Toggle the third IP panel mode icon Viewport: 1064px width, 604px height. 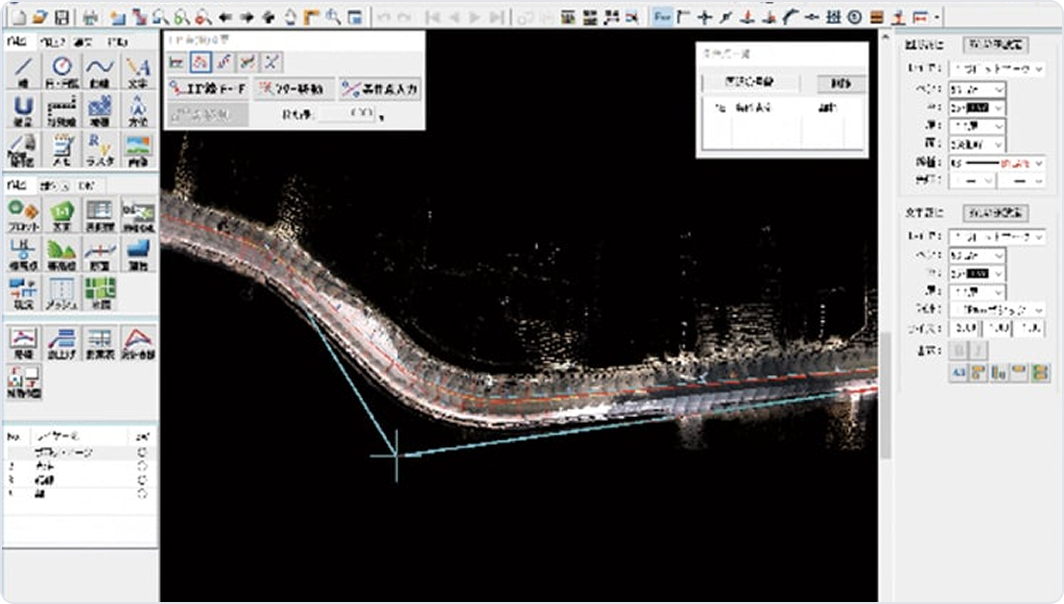pos(224,62)
